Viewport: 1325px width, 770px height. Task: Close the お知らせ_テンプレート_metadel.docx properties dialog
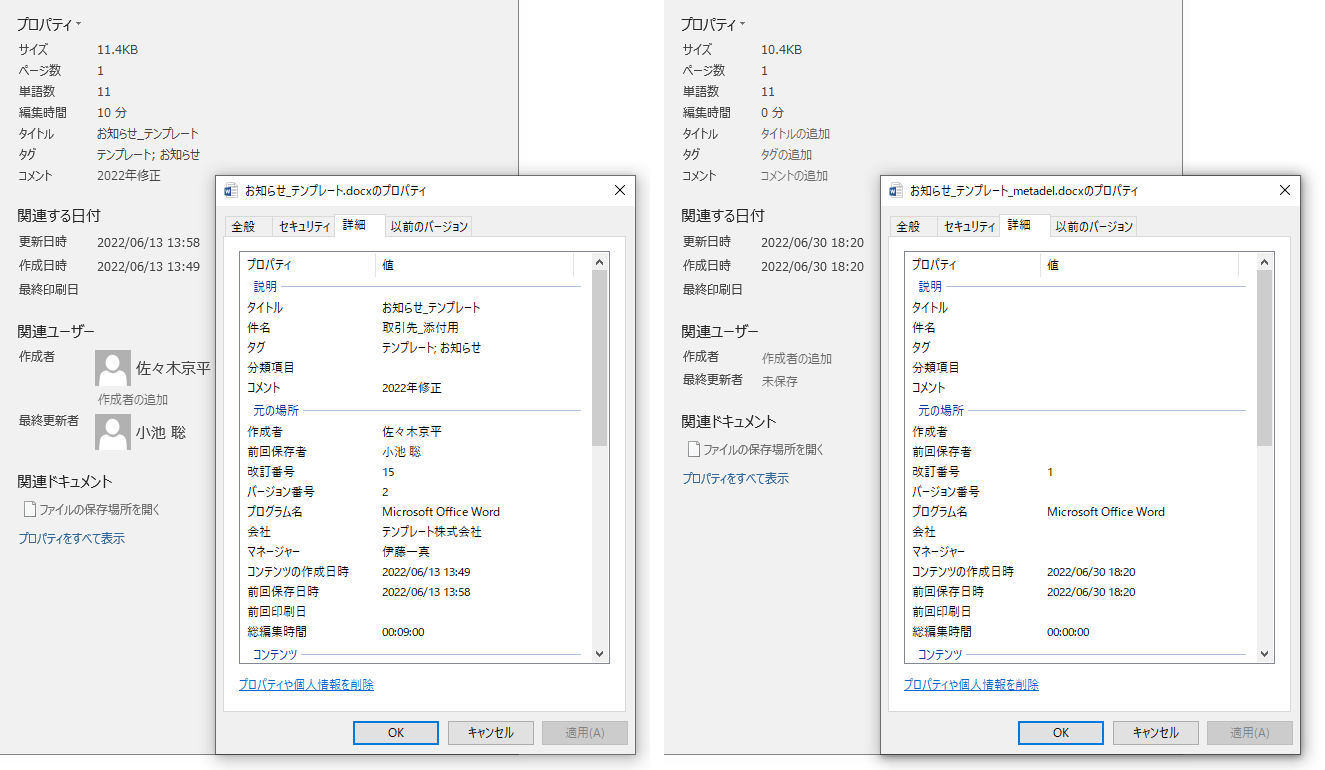point(1284,190)
